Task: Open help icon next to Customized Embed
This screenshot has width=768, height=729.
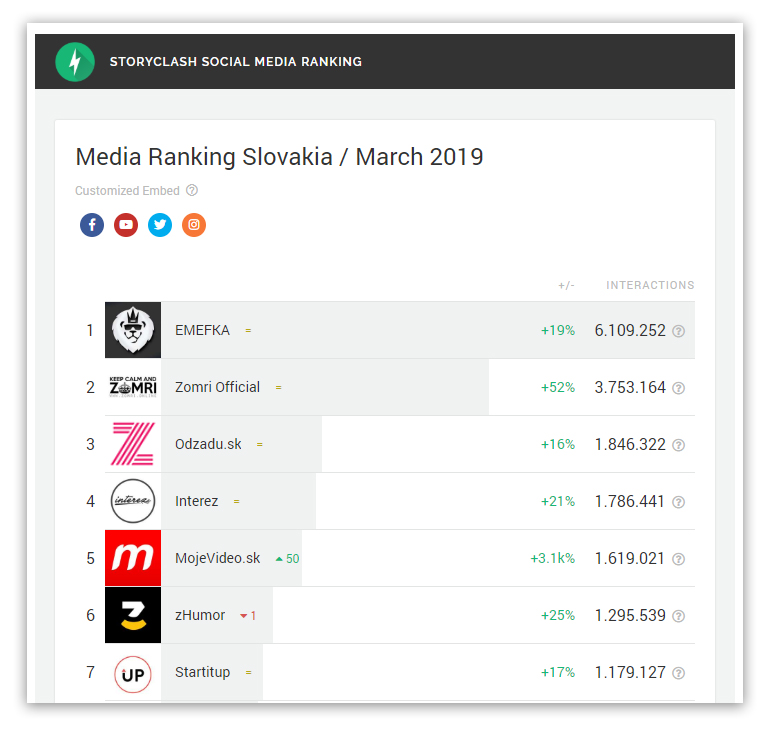Action: click(x=192, y=191)
